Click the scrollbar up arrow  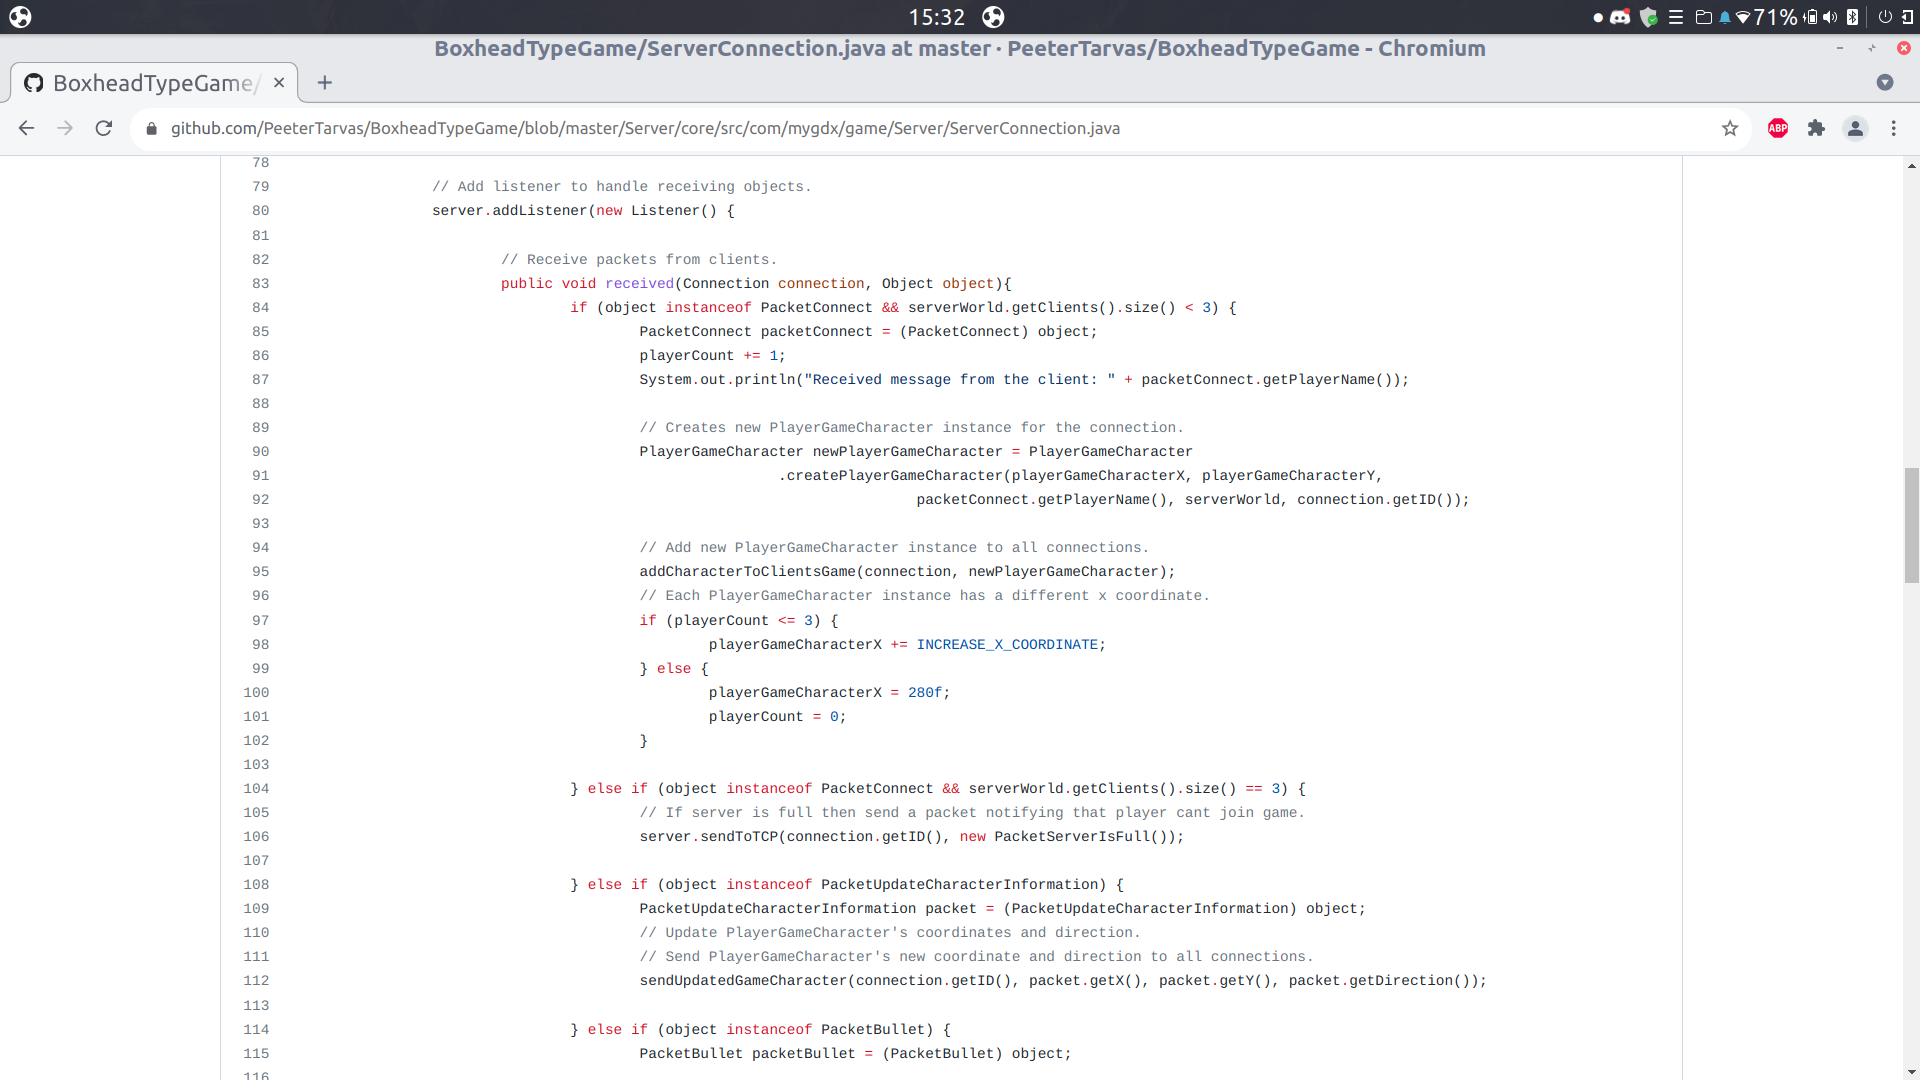pyautogui.click(x=1911, y=166)
